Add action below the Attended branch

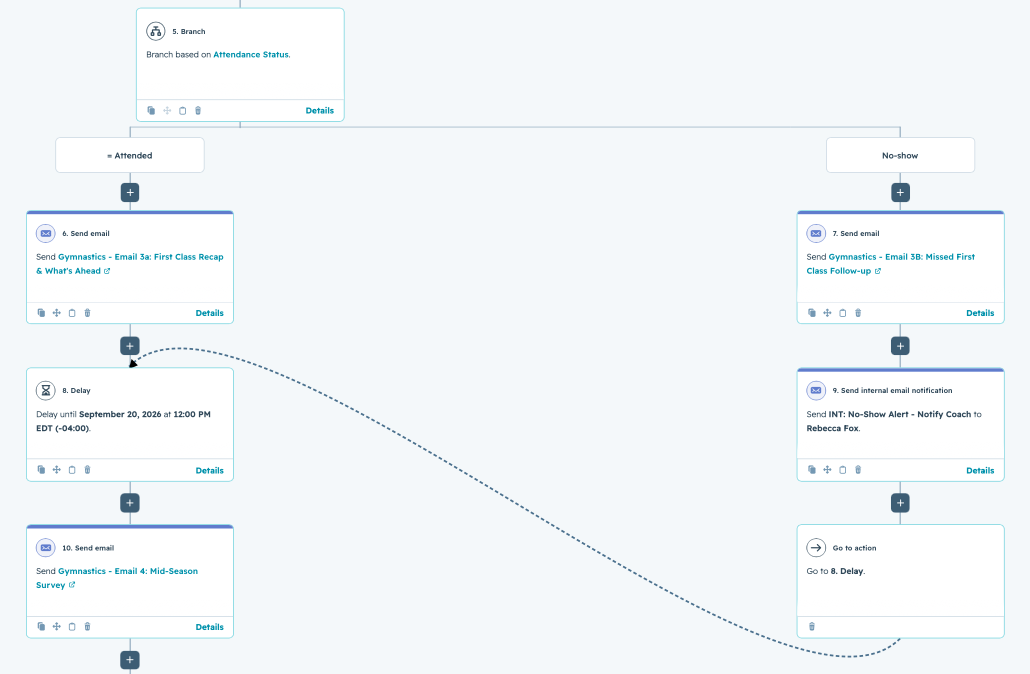130,192
